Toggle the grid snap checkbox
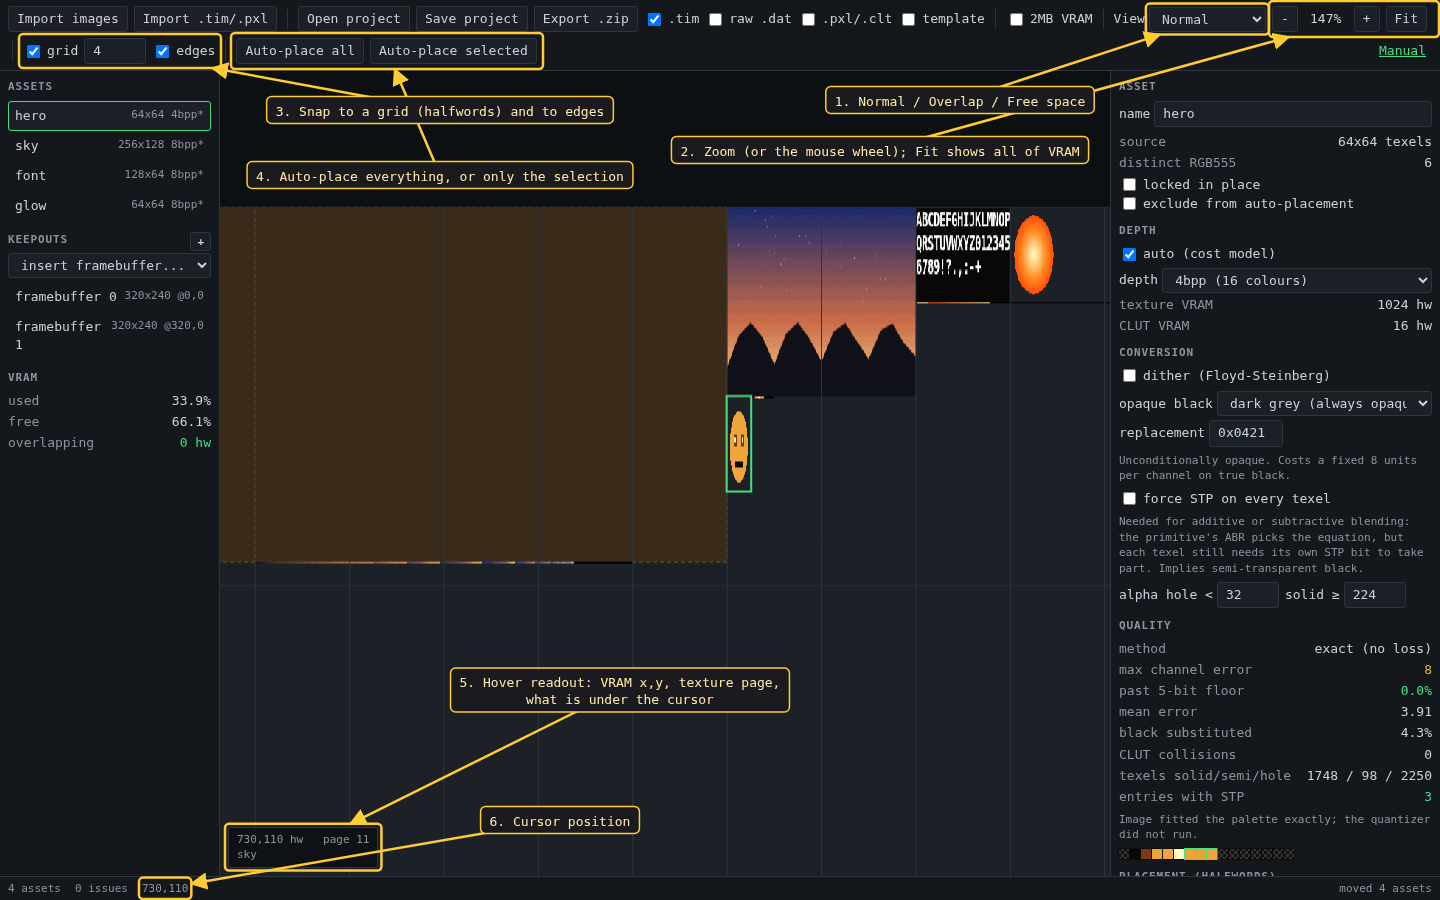The image size is (1440, 900). (x=33, y=51)
